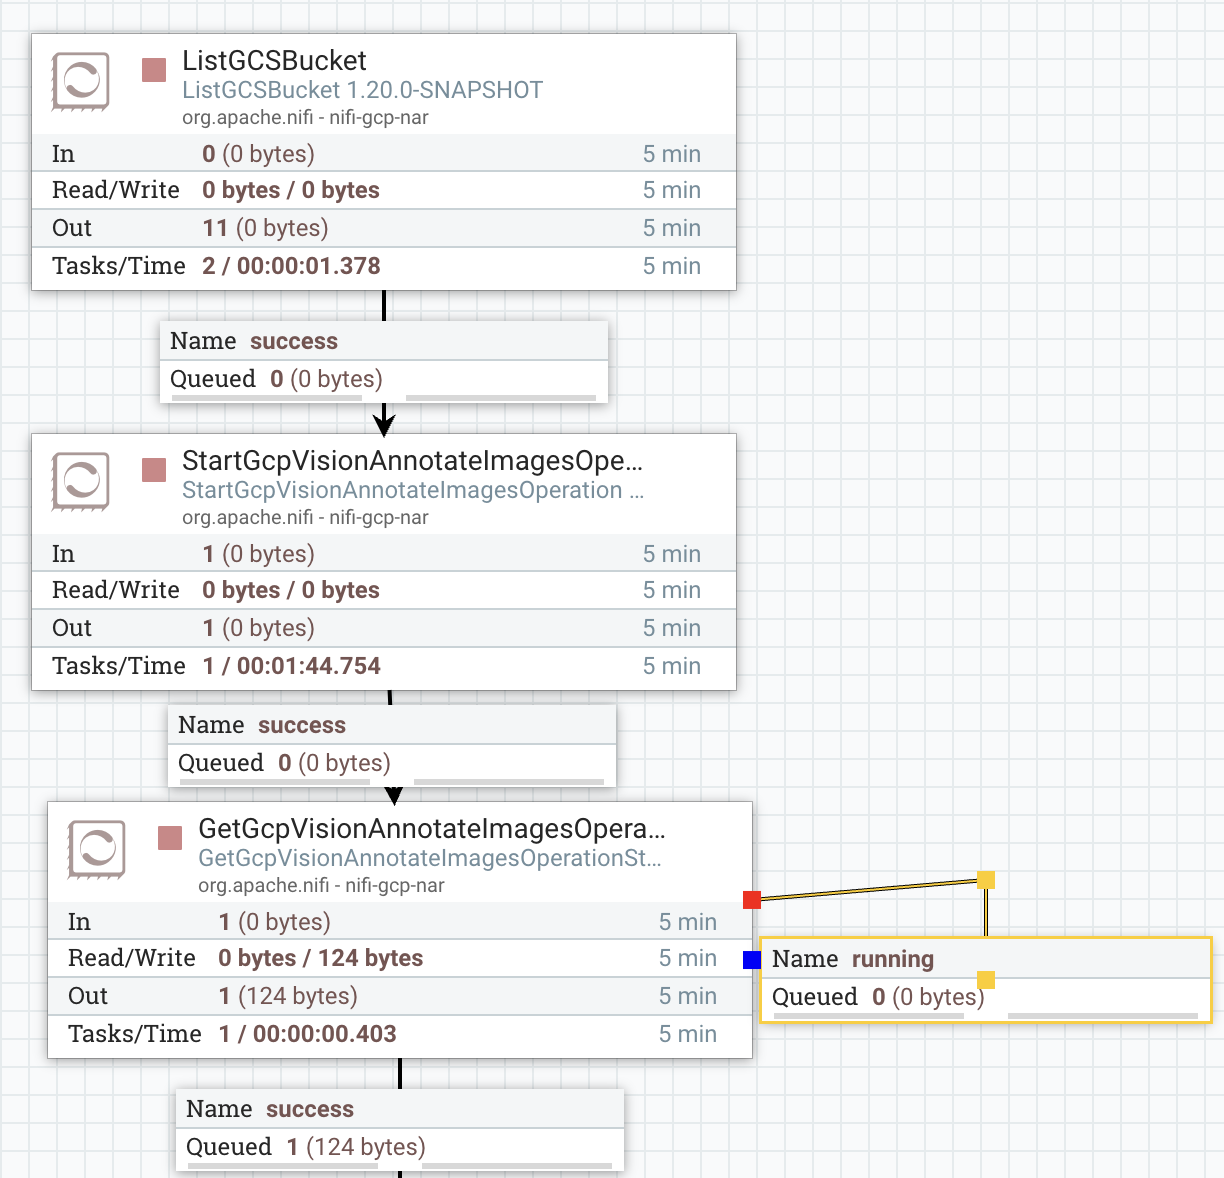Click the ListGCSBucket processor title
Image resolution: width=1224 pixels, height=1178 pixels.
274,61
